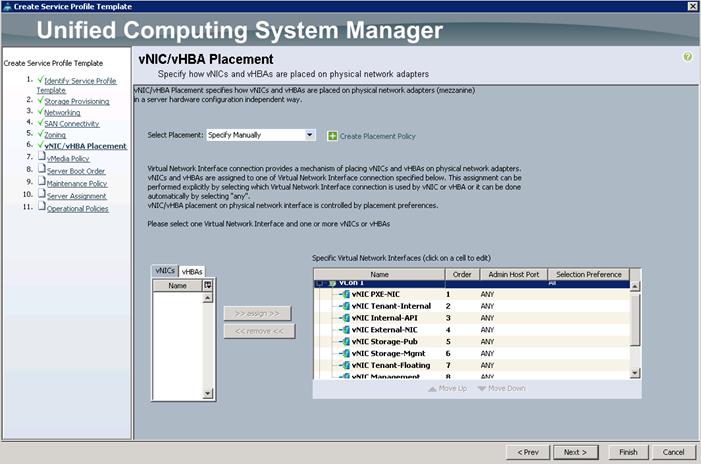Click the page icon beside vMedia Policy
The width and height of the screenshot is (701, 464).
pyautogui.click(x=42, y=156)
